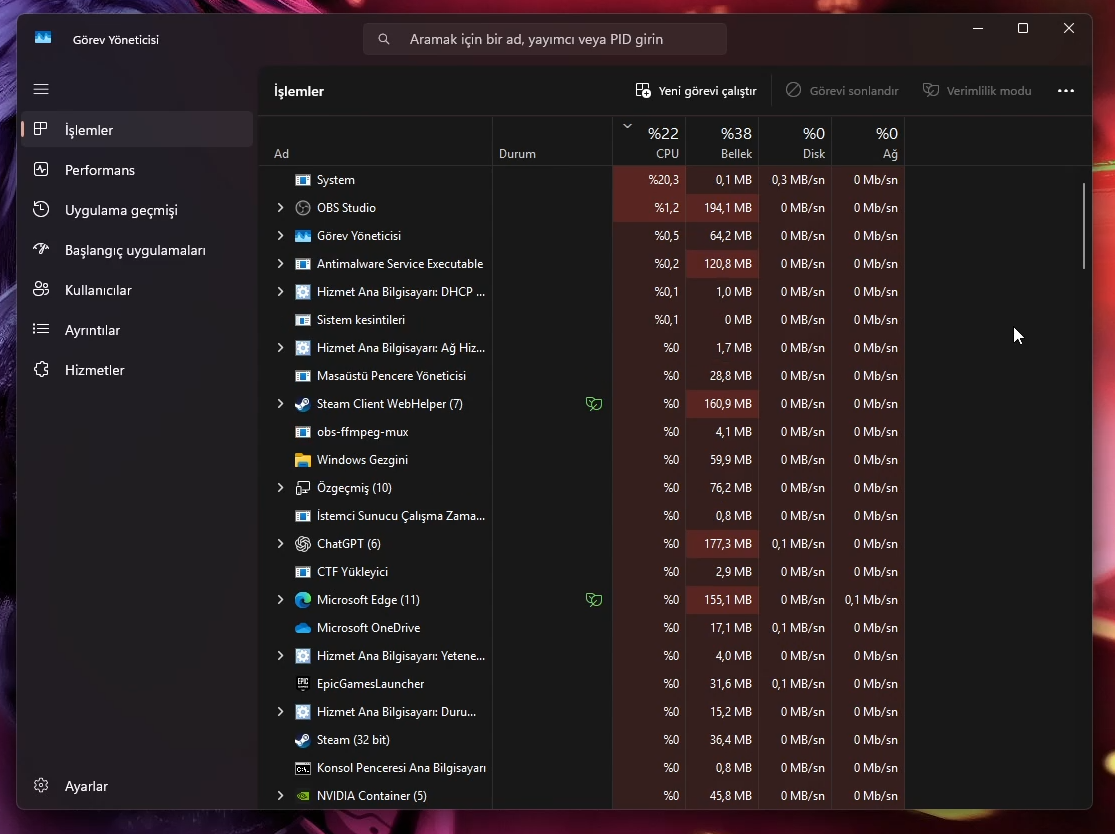Click the search magnifier icon
Viewport: 1115px width, 834px height.
point(384,39)
